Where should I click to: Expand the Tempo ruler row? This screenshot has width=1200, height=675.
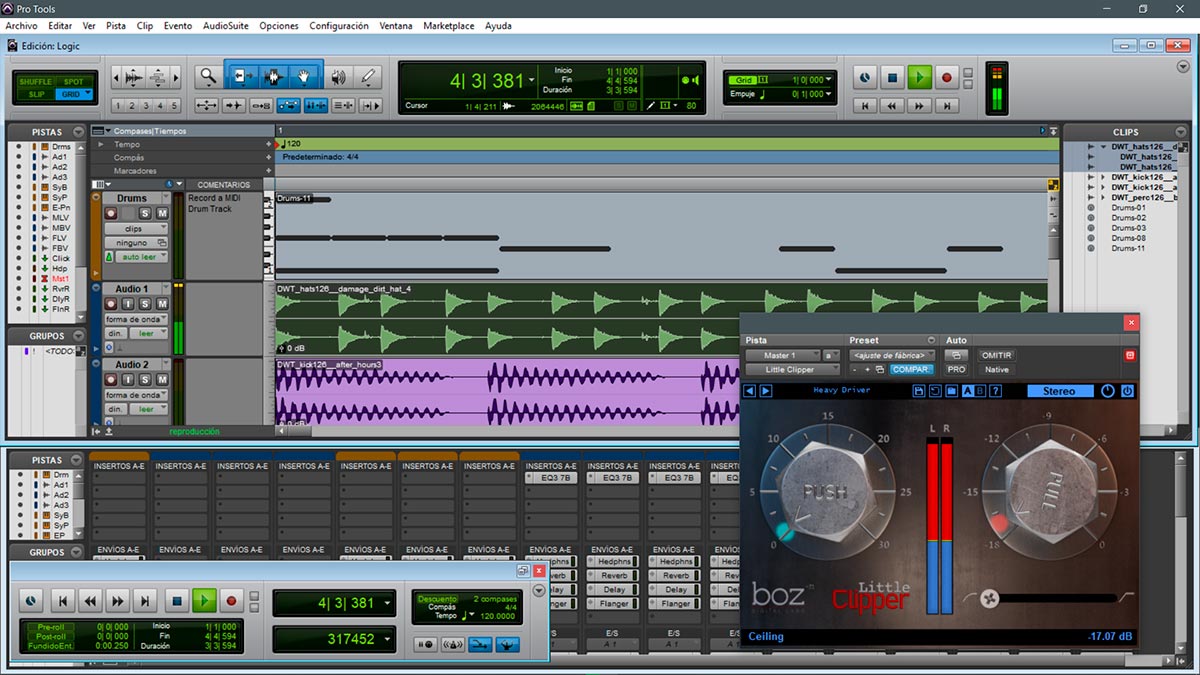click(x=100, y=144)
